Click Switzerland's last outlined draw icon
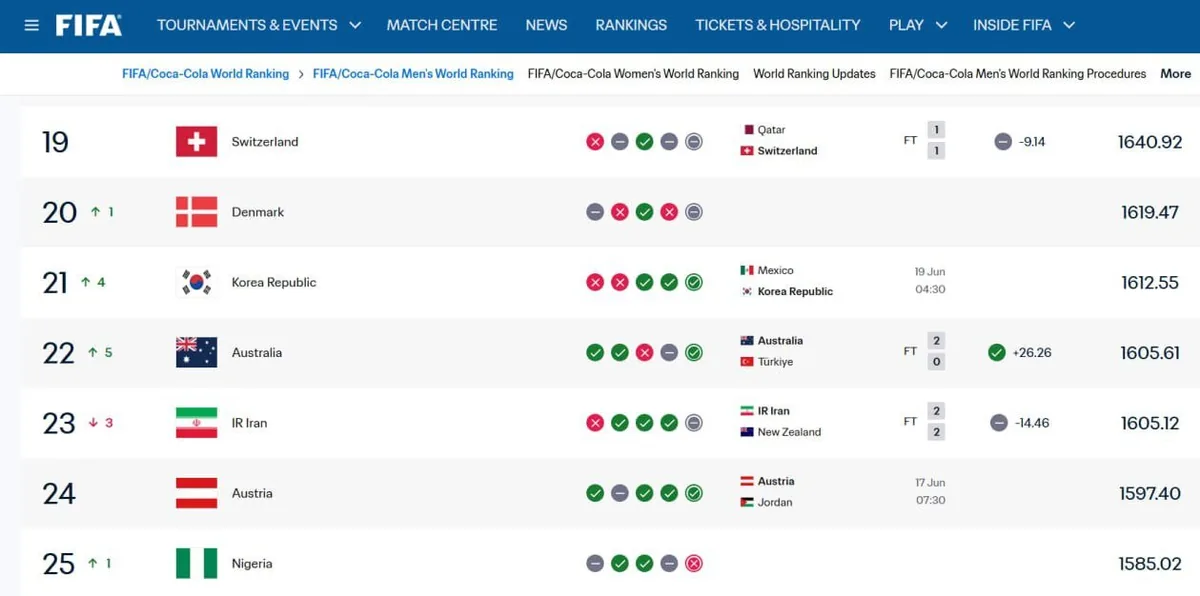The width and height of the screenshot is (1200, 596). (x=694, y=142)
